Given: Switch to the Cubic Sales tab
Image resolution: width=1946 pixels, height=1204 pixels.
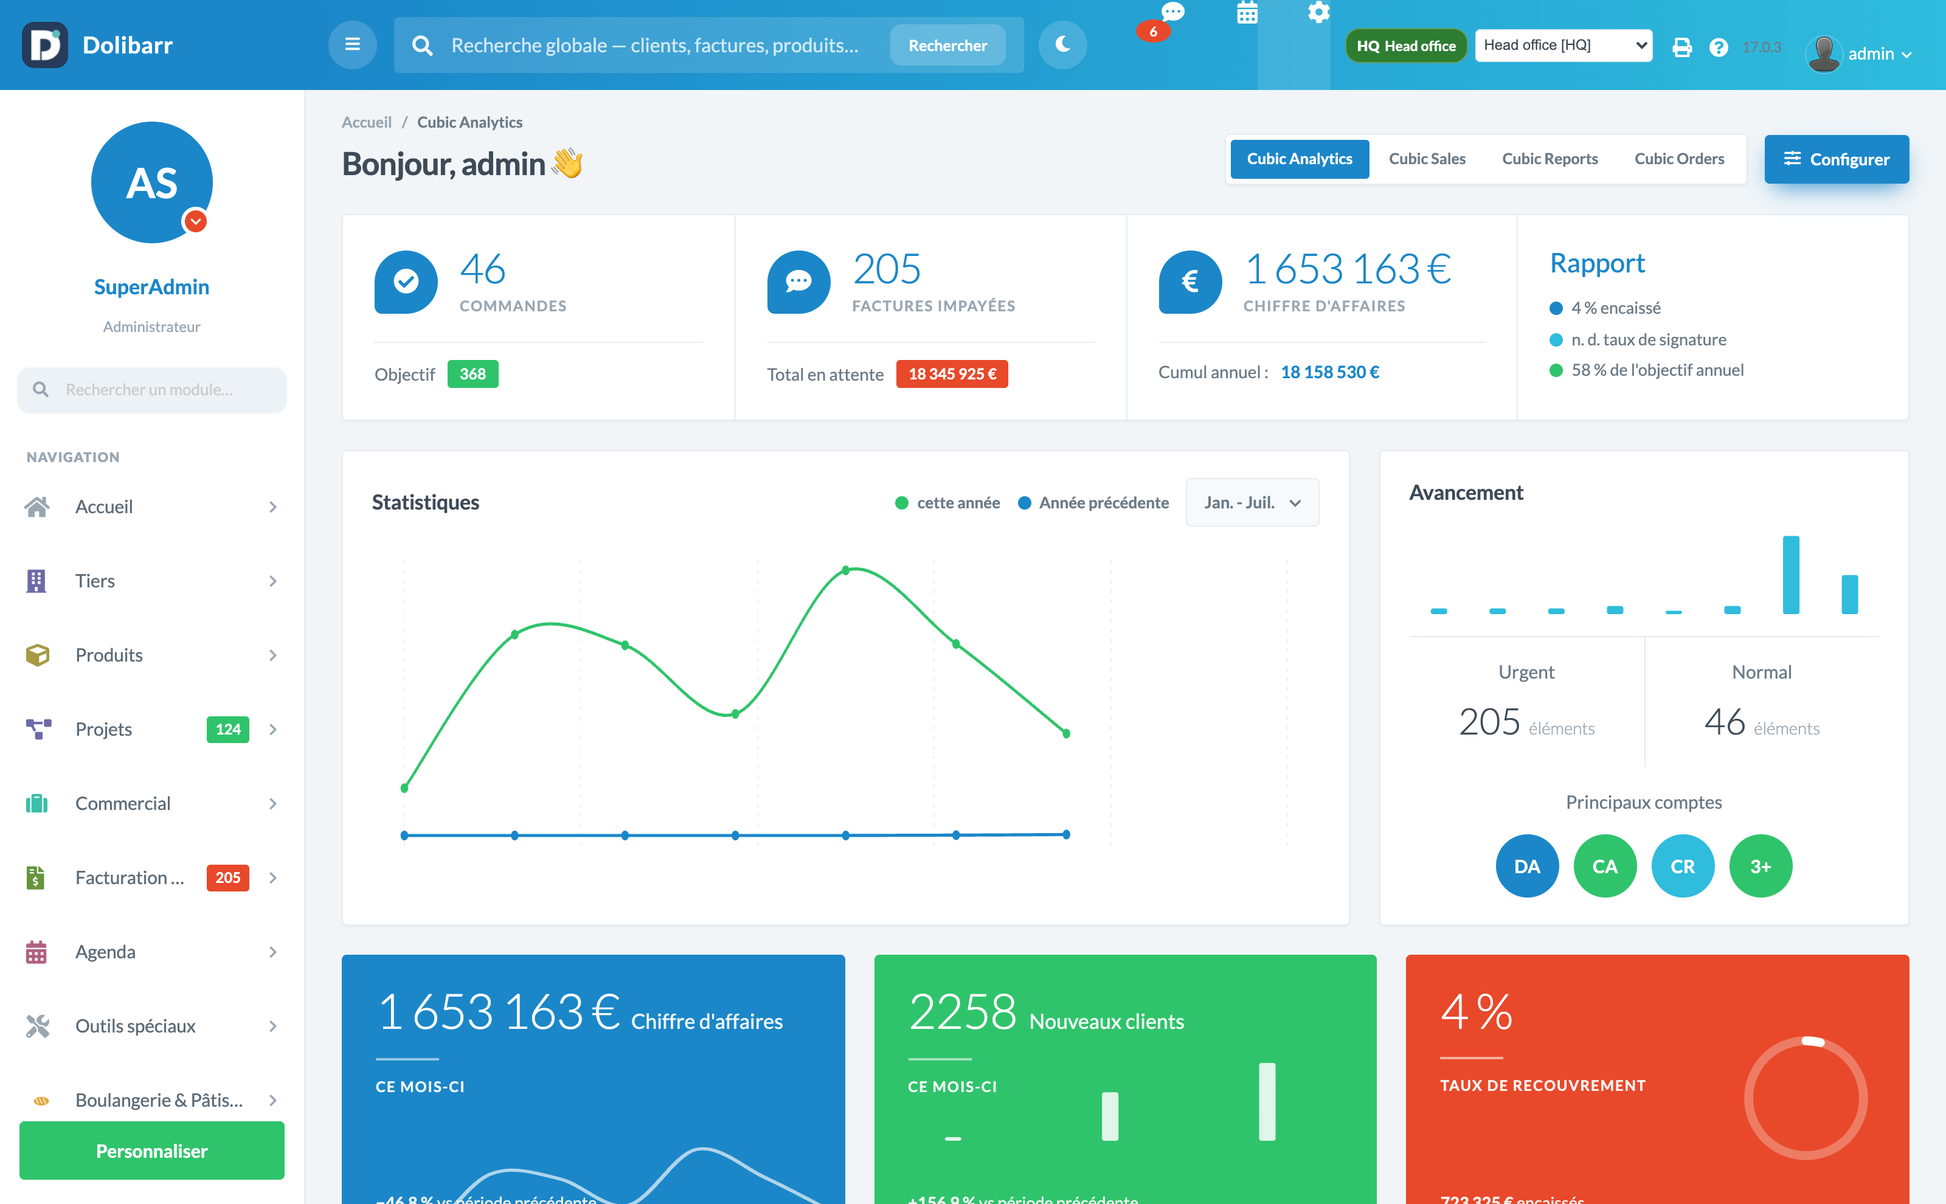Looking at the screenshot, I should point(1427,159).
